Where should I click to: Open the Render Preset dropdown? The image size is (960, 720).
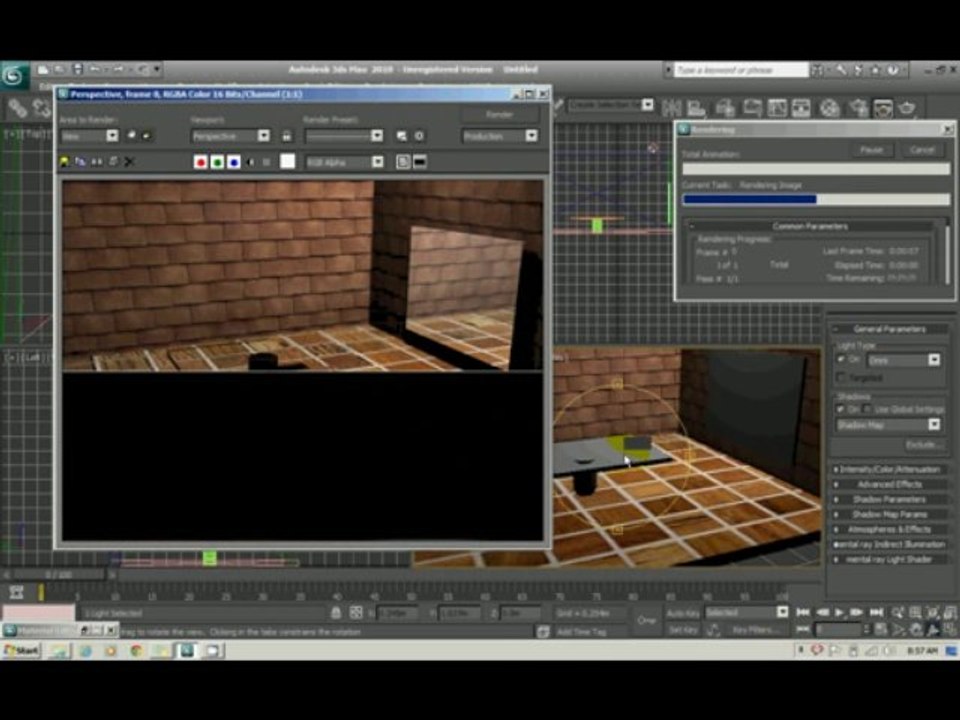344,136
